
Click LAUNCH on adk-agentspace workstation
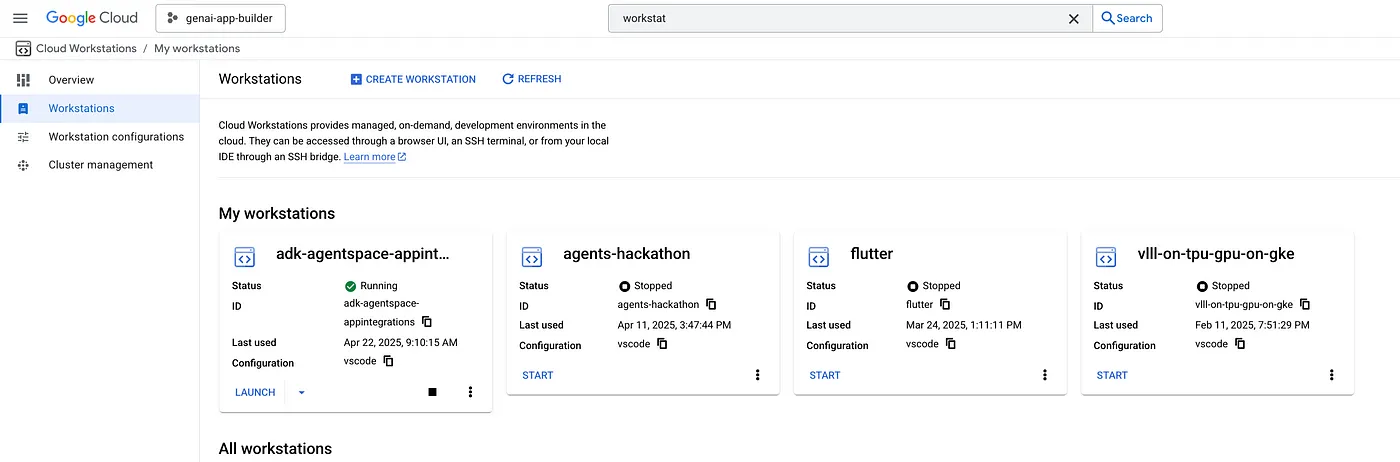point(255,392)
